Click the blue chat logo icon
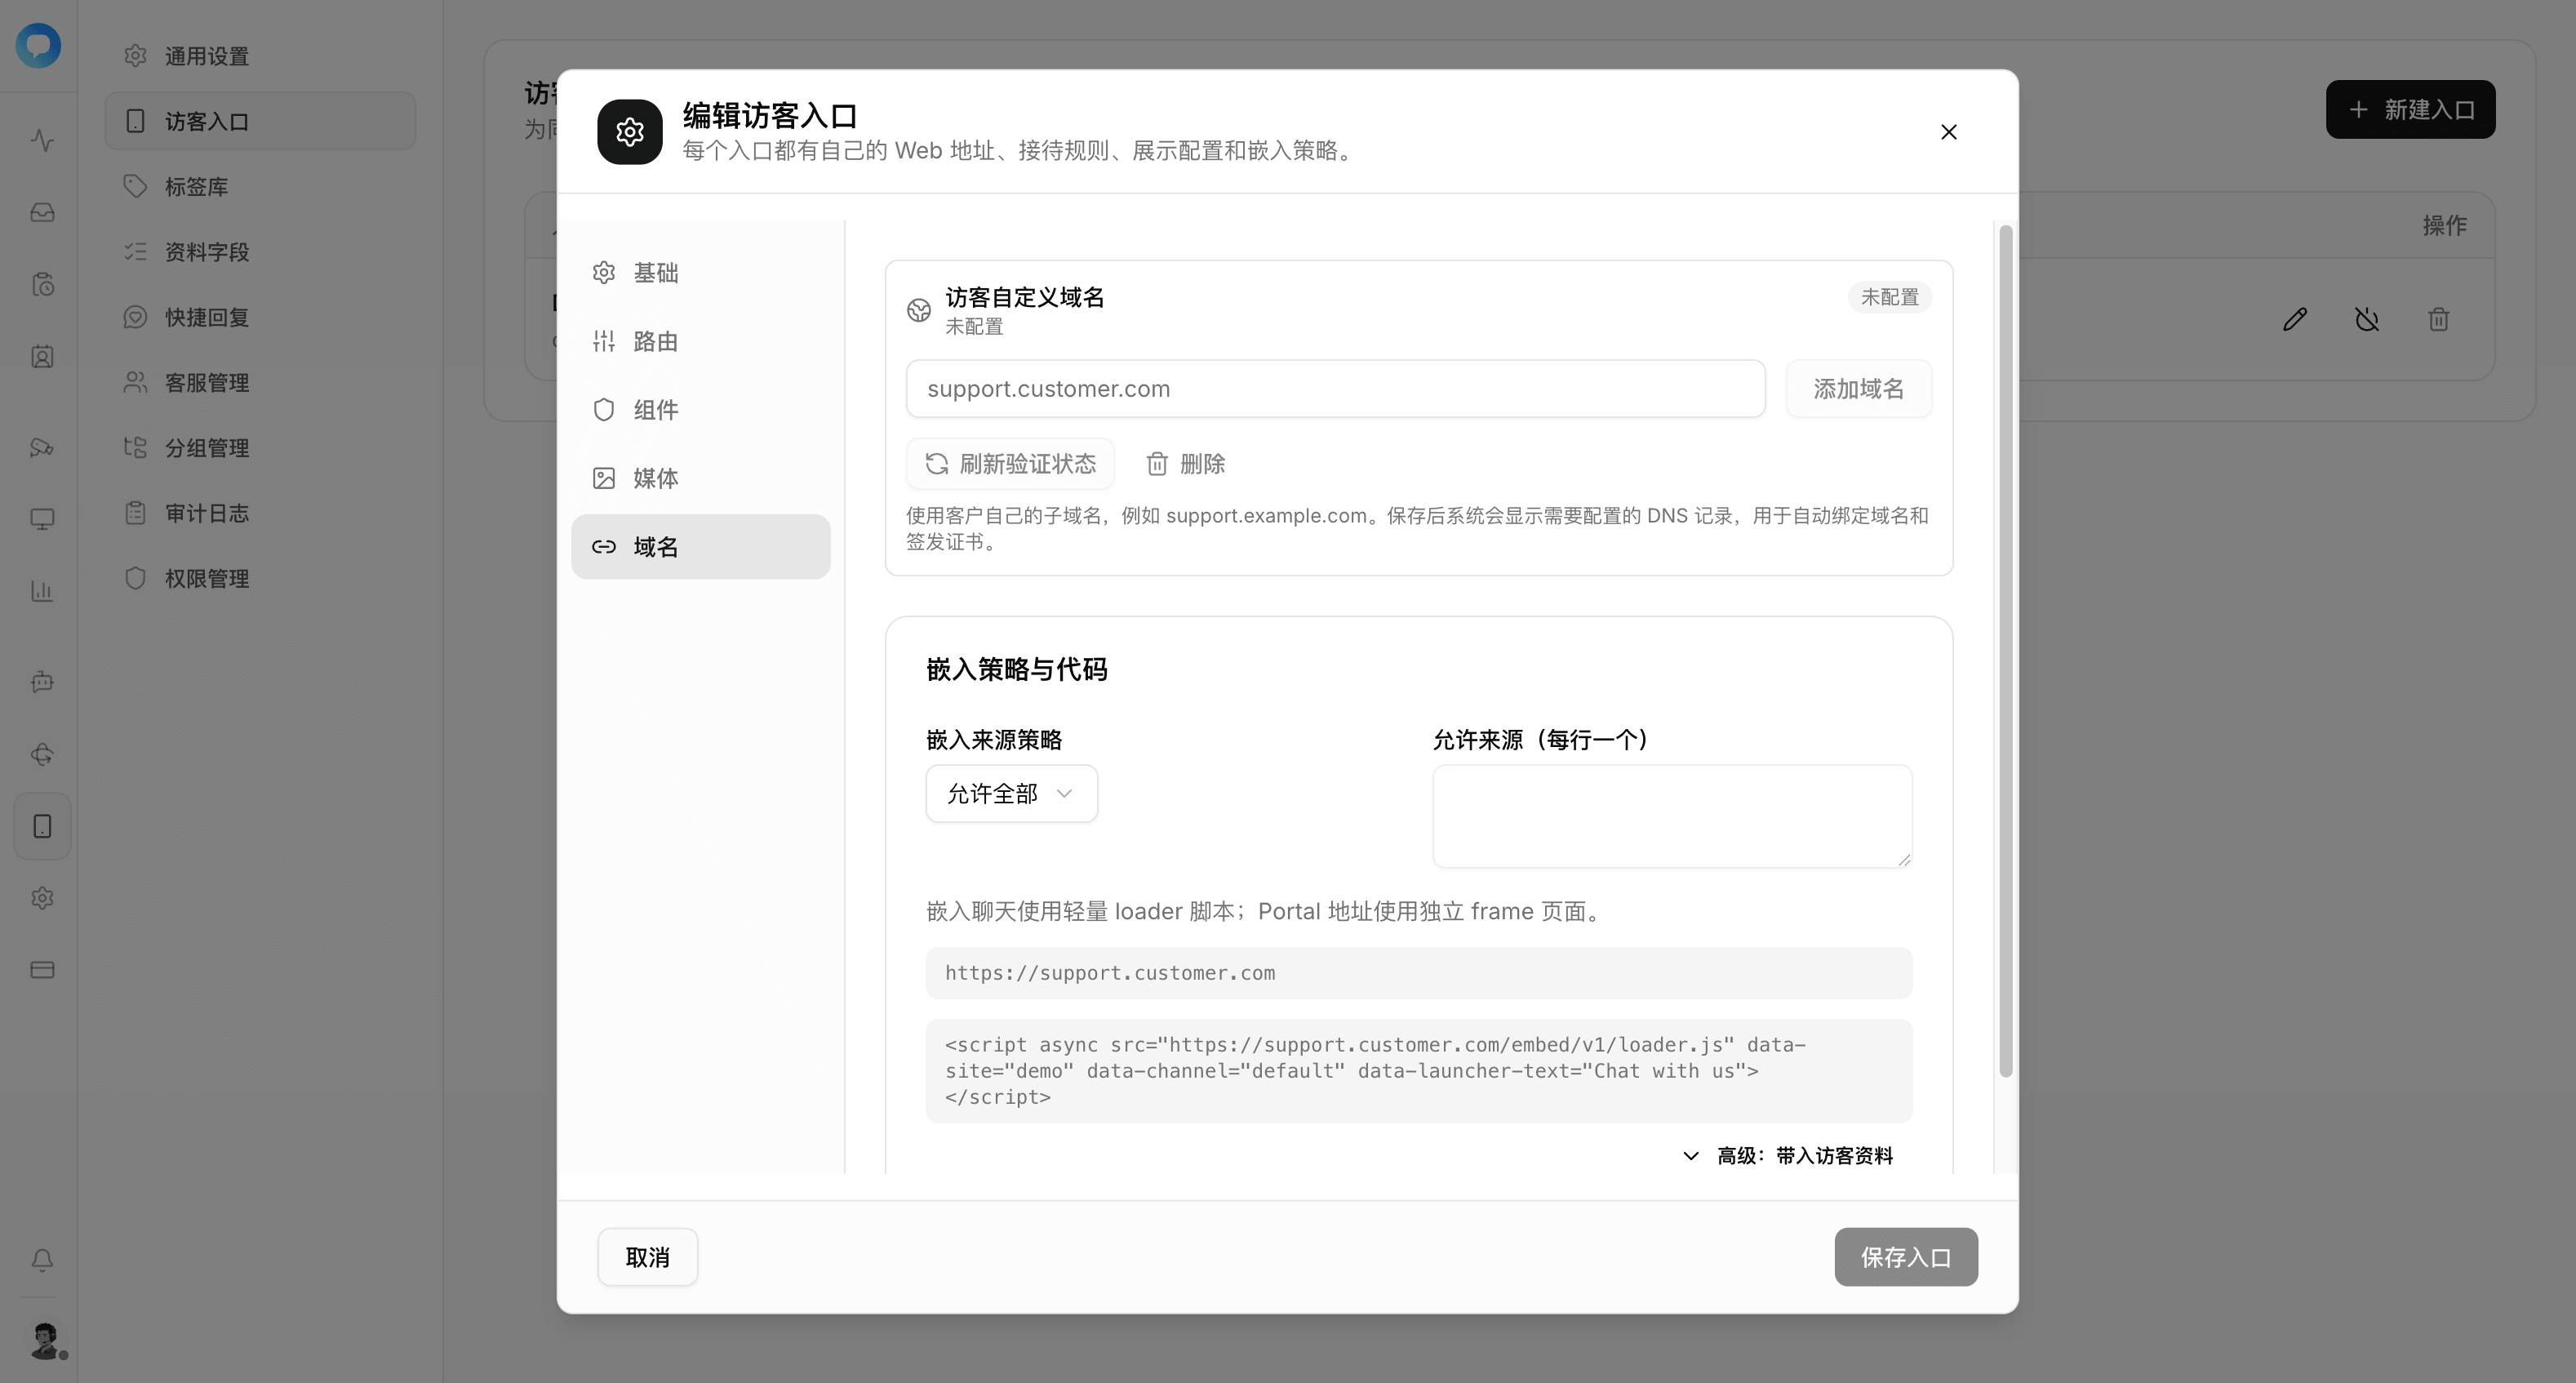Screen dimensions: 2576x1383 [x=39, y=45]
